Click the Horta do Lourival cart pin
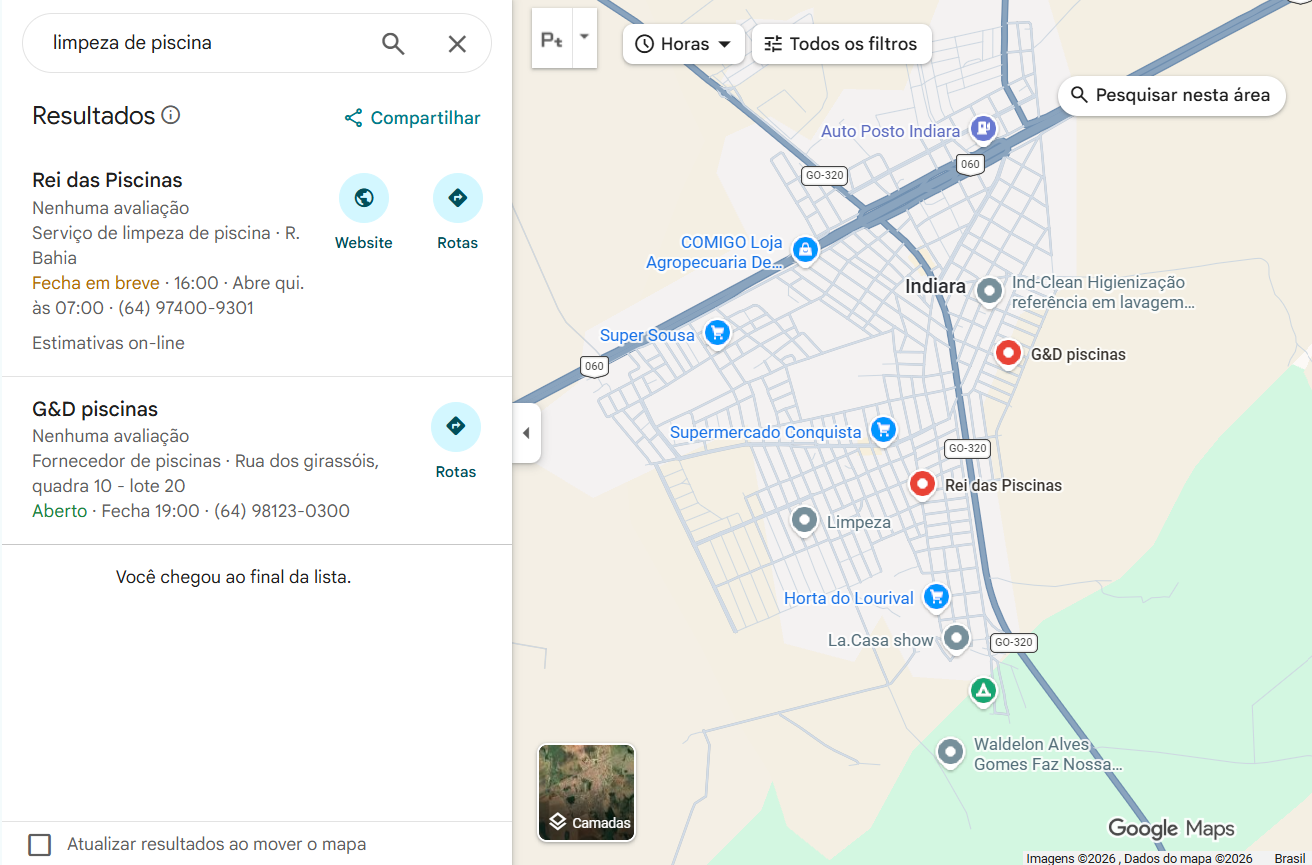 [x=936, y=596]
